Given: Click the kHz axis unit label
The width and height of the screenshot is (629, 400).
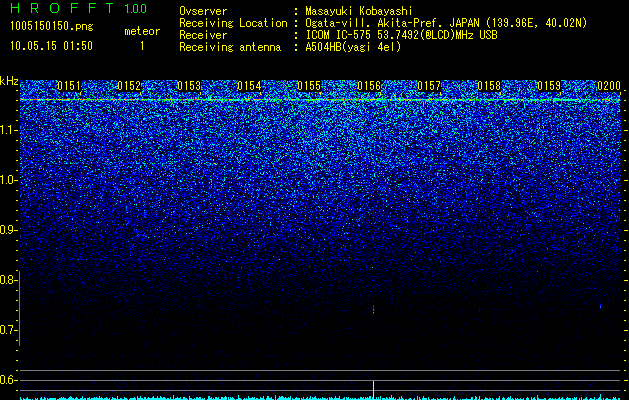Looking at the screenshot, I should point(9,81).
